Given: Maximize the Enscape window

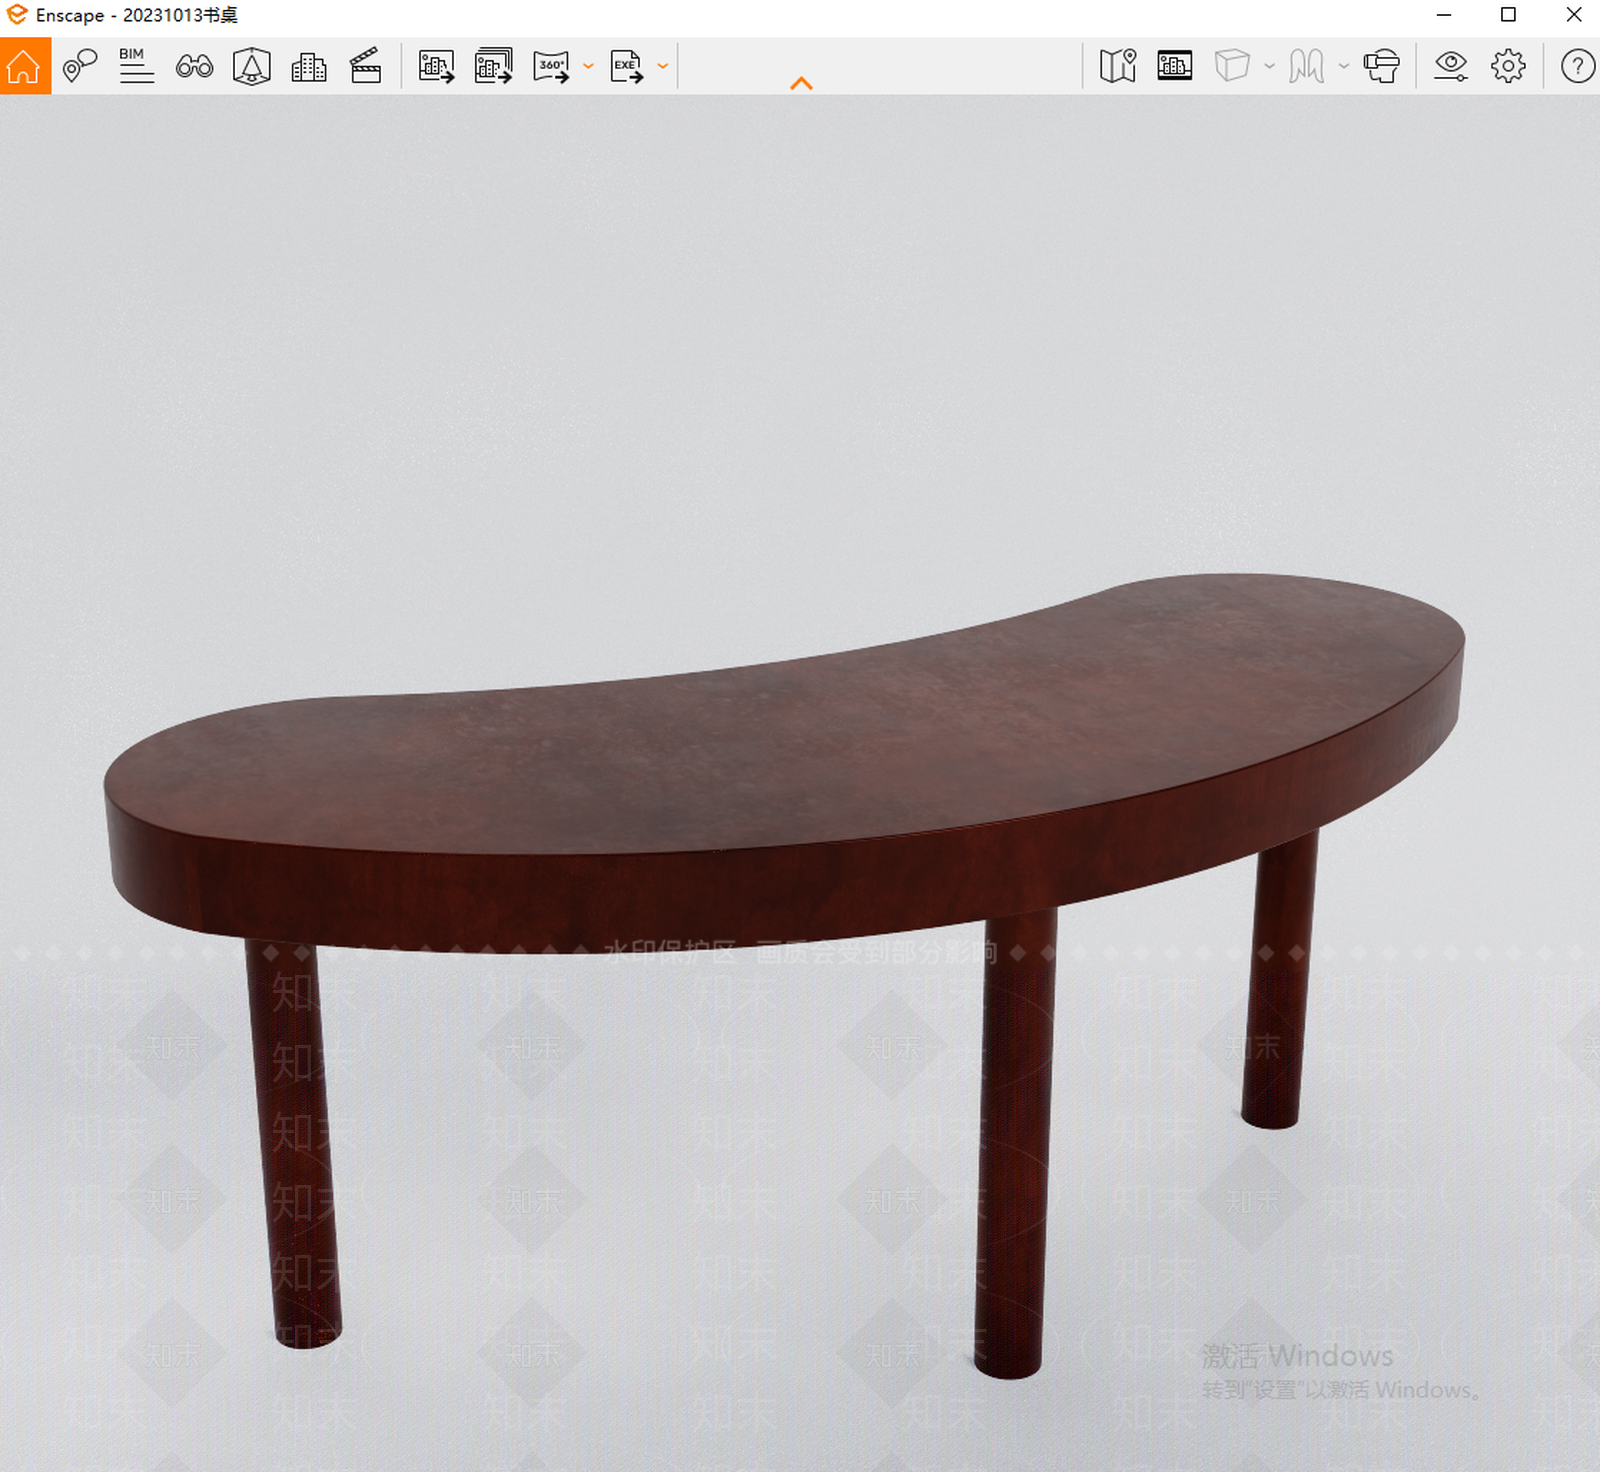Looking at the screenshot, I should pyautogui.click(x=1508, y=15).
